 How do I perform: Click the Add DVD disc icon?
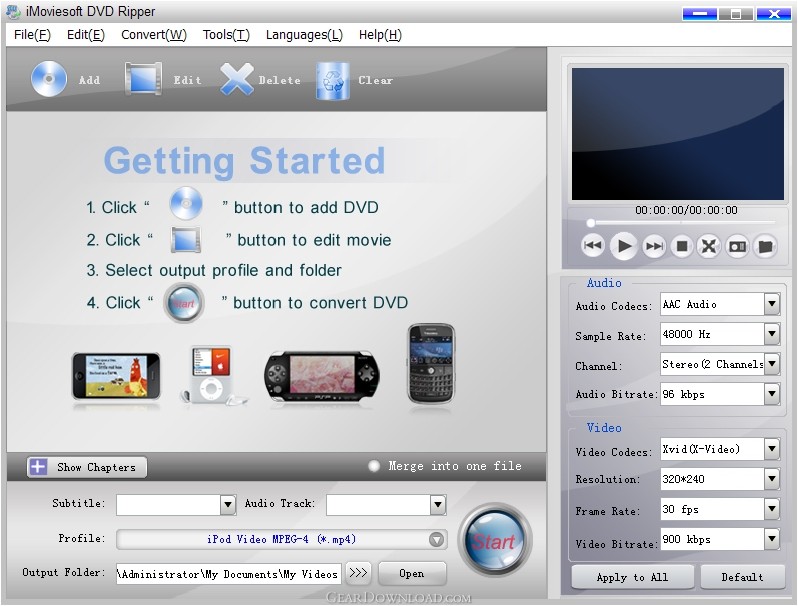point(49,79)
